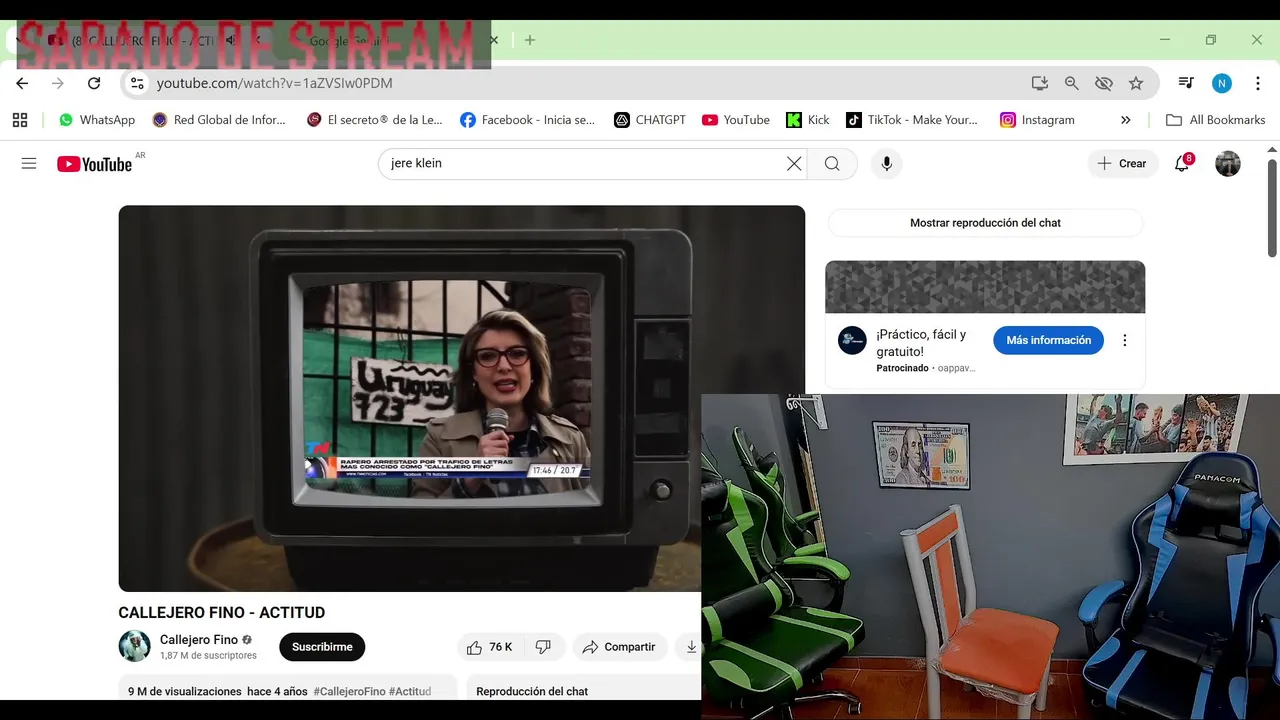The height and width of the screenshot is (720, 1280).
Task: Open Red Global de Infor... bookmark
Action: [219, 120]
